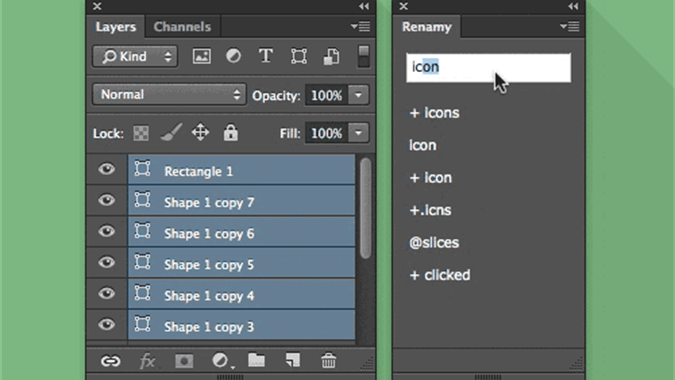The width and height of the screenshot is (675, 380).
Task: Hide the Shape 1 copy 3 layer
Action: tap(106, 324)
